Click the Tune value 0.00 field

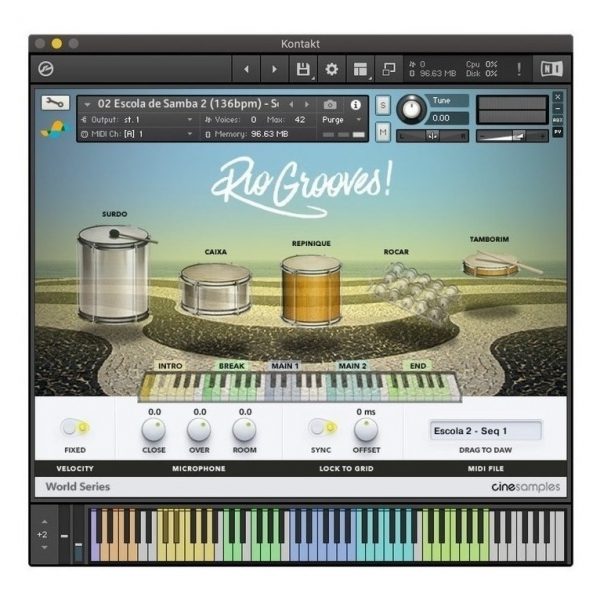pos(448,118)
